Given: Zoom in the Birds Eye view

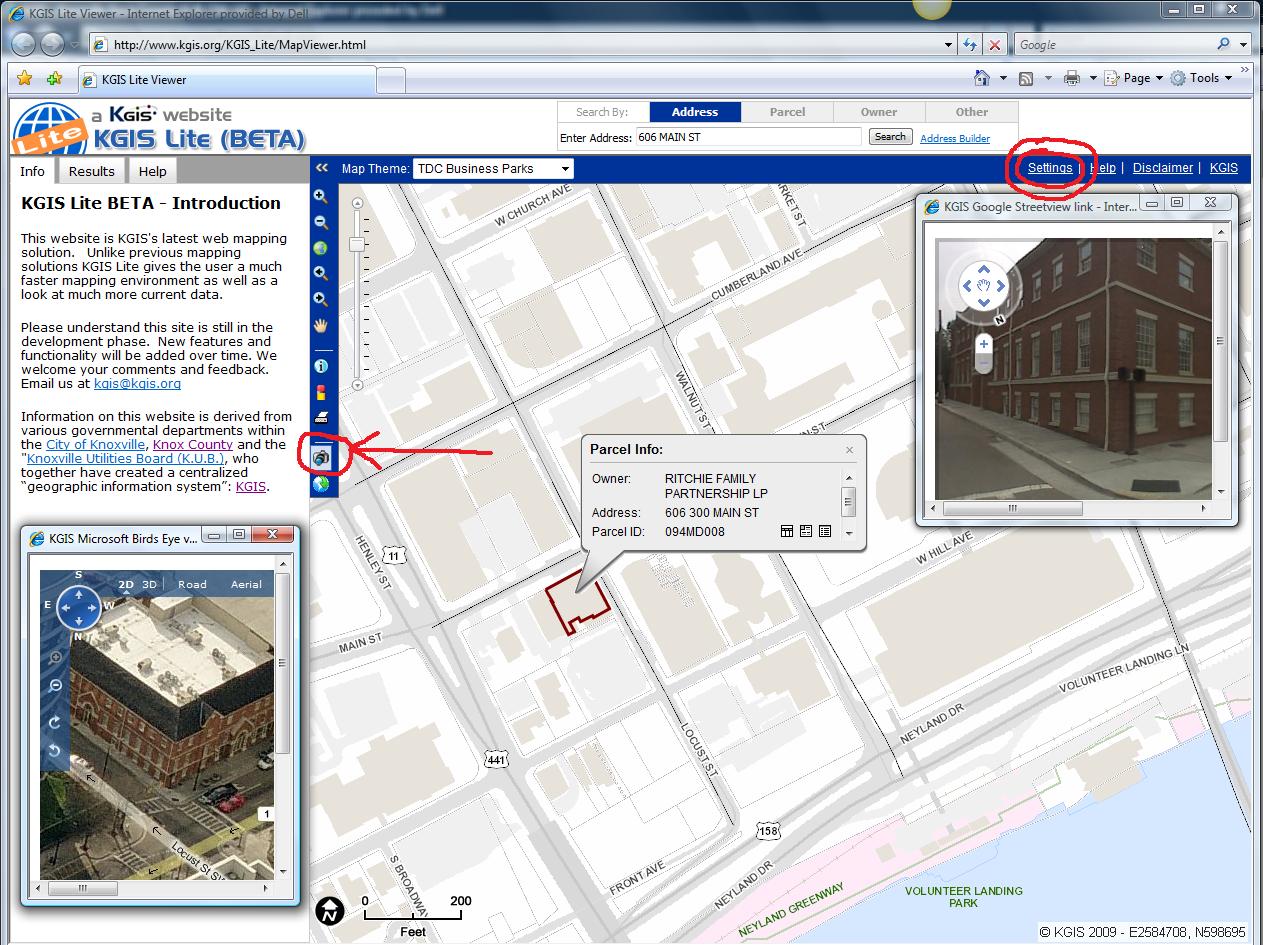Looking at the screenshot, I should click(x=55, y=658).
